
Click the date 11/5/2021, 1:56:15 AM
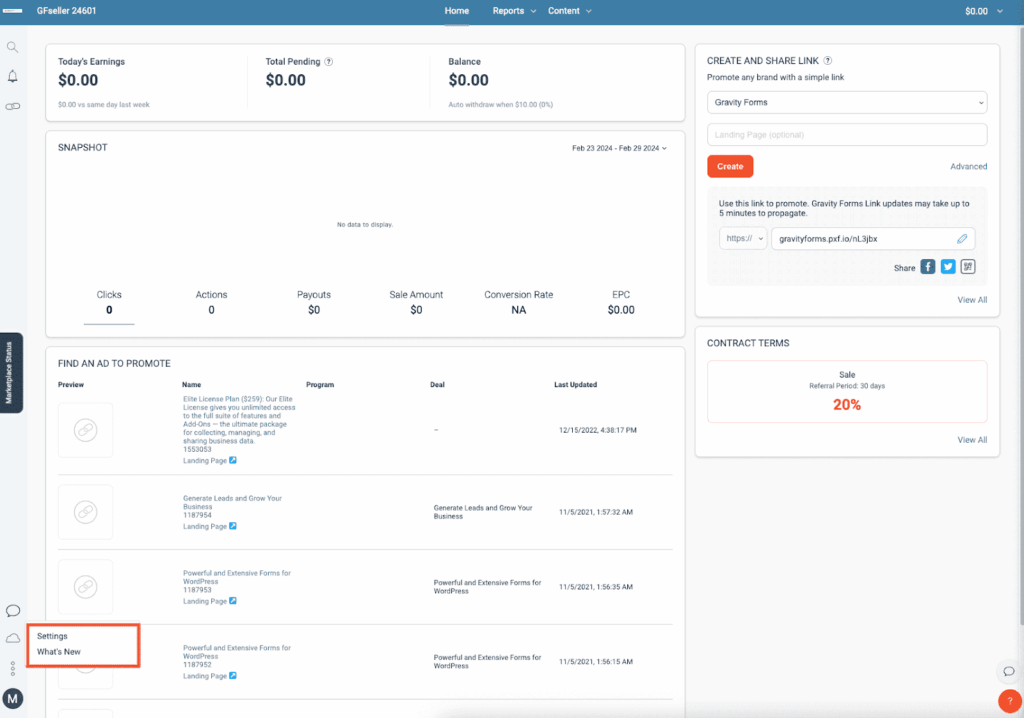point(596,662)
